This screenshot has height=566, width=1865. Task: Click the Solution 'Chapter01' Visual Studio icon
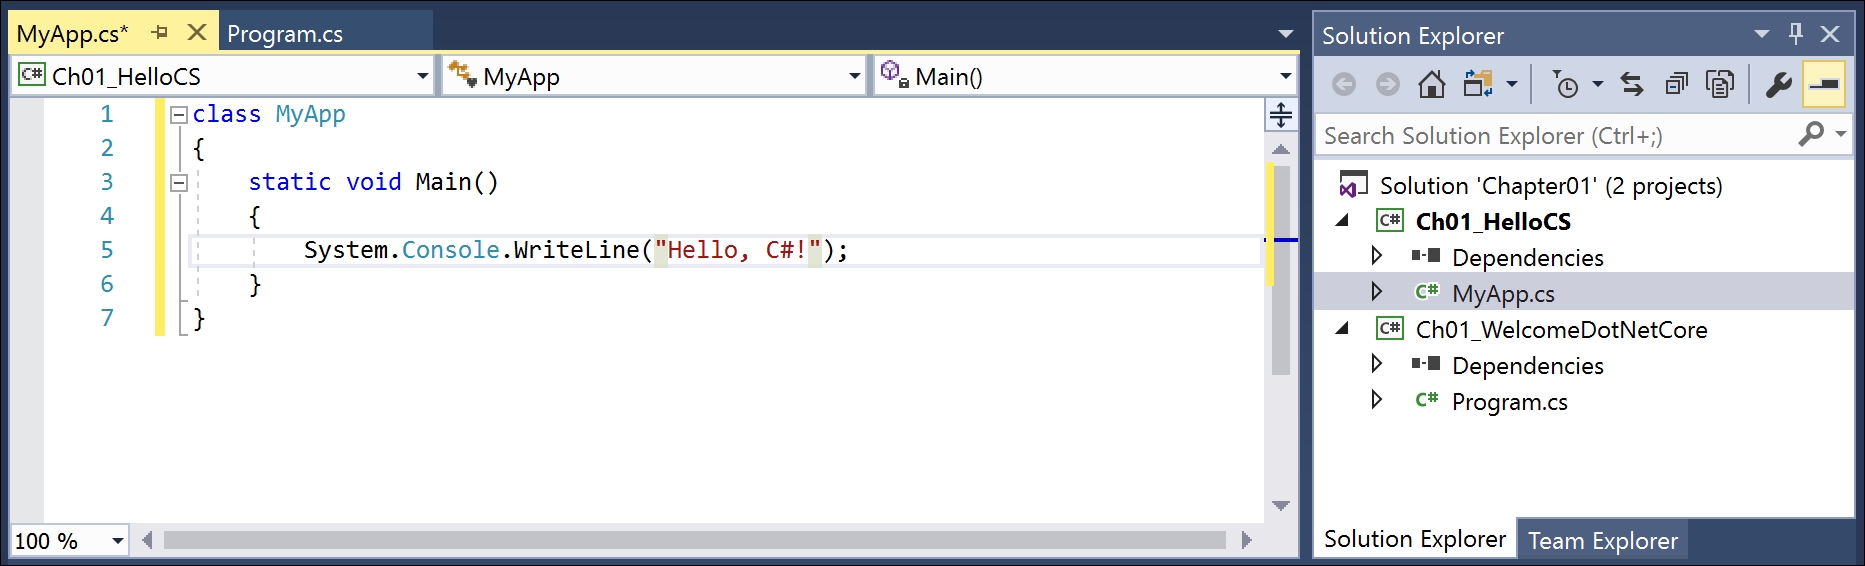tap(1353, 185)
